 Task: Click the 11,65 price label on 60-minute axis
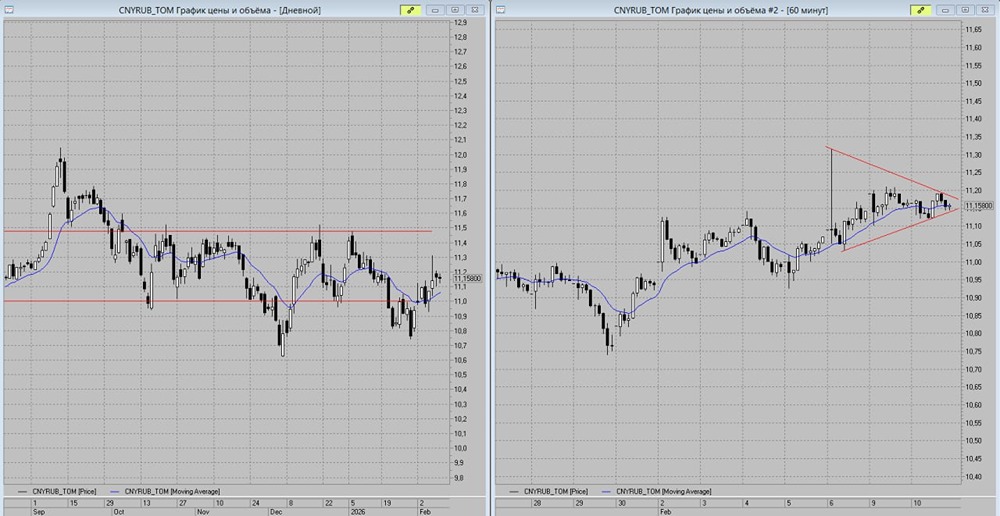(973, 29)
